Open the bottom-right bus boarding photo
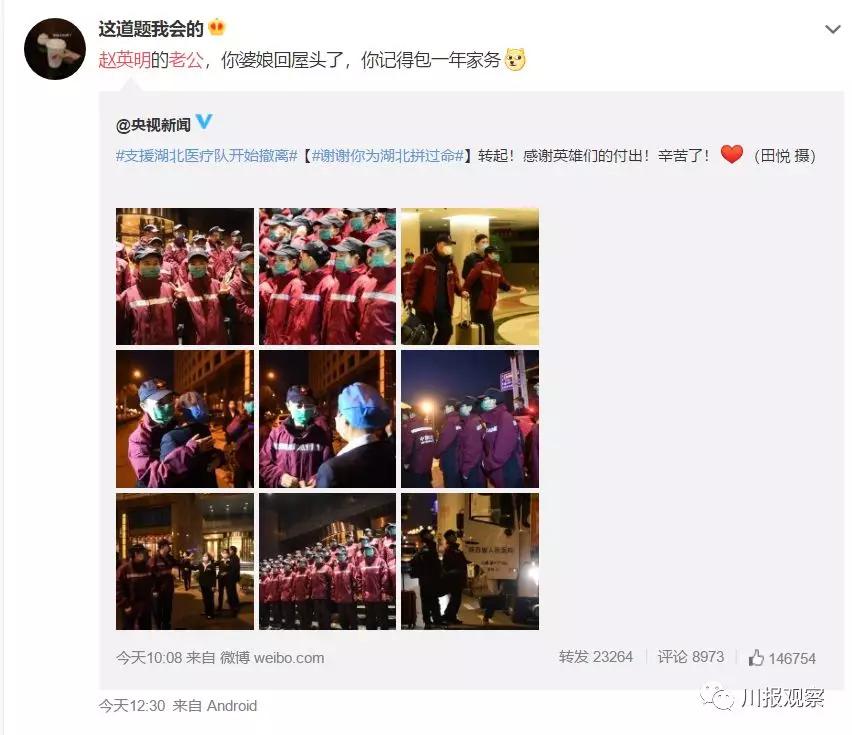The width and height of the screenshot is (852, 735). click(x=470, y=562)
